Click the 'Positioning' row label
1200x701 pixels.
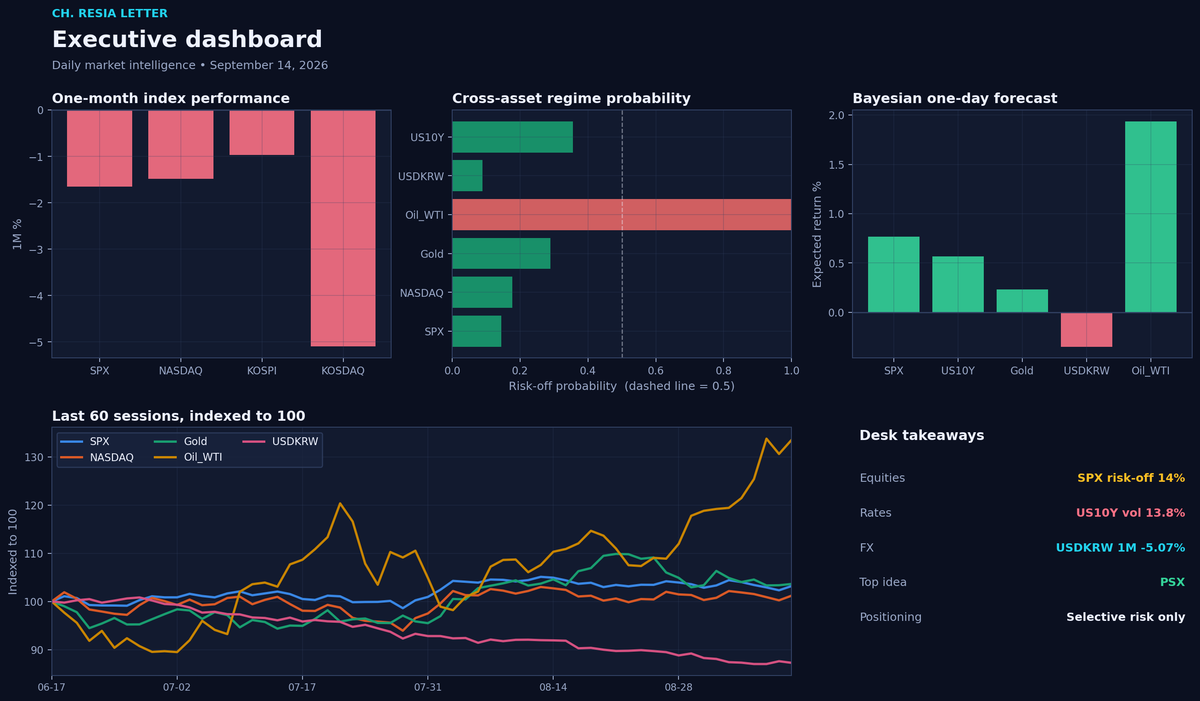pyautogui.click(x=892, y=617)
